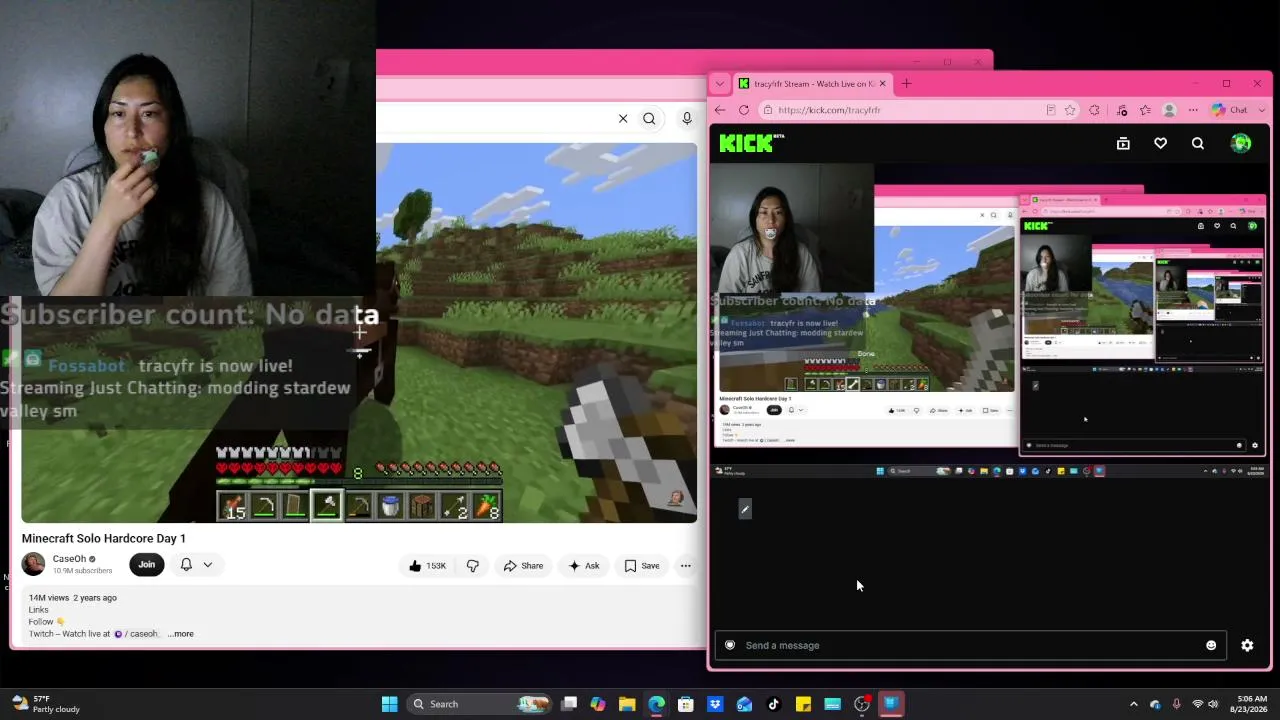This screenshot has height=720, width=1280.
Task: Click the YouTube search magnifier button
Action: 649,119
